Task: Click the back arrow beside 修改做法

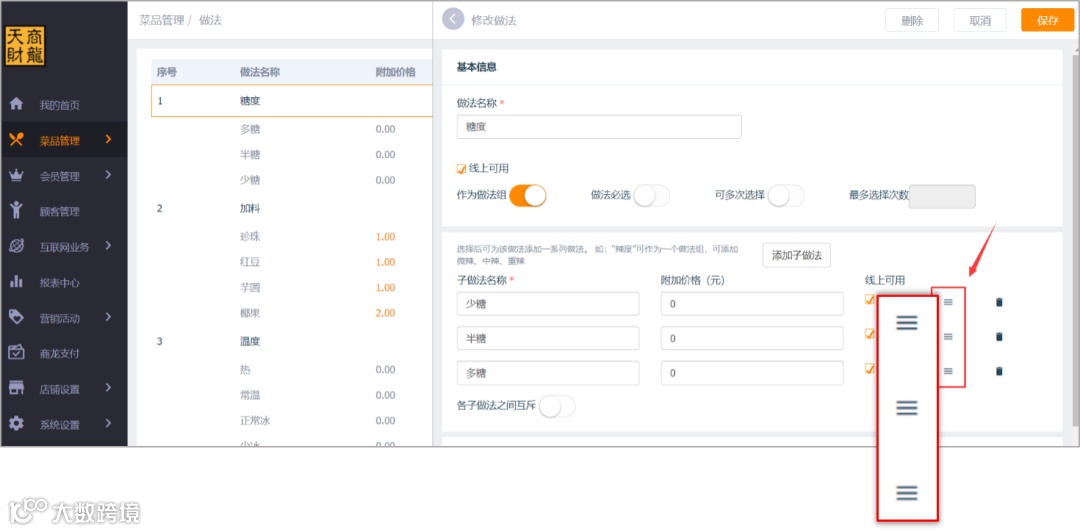Action: point(453,19)
